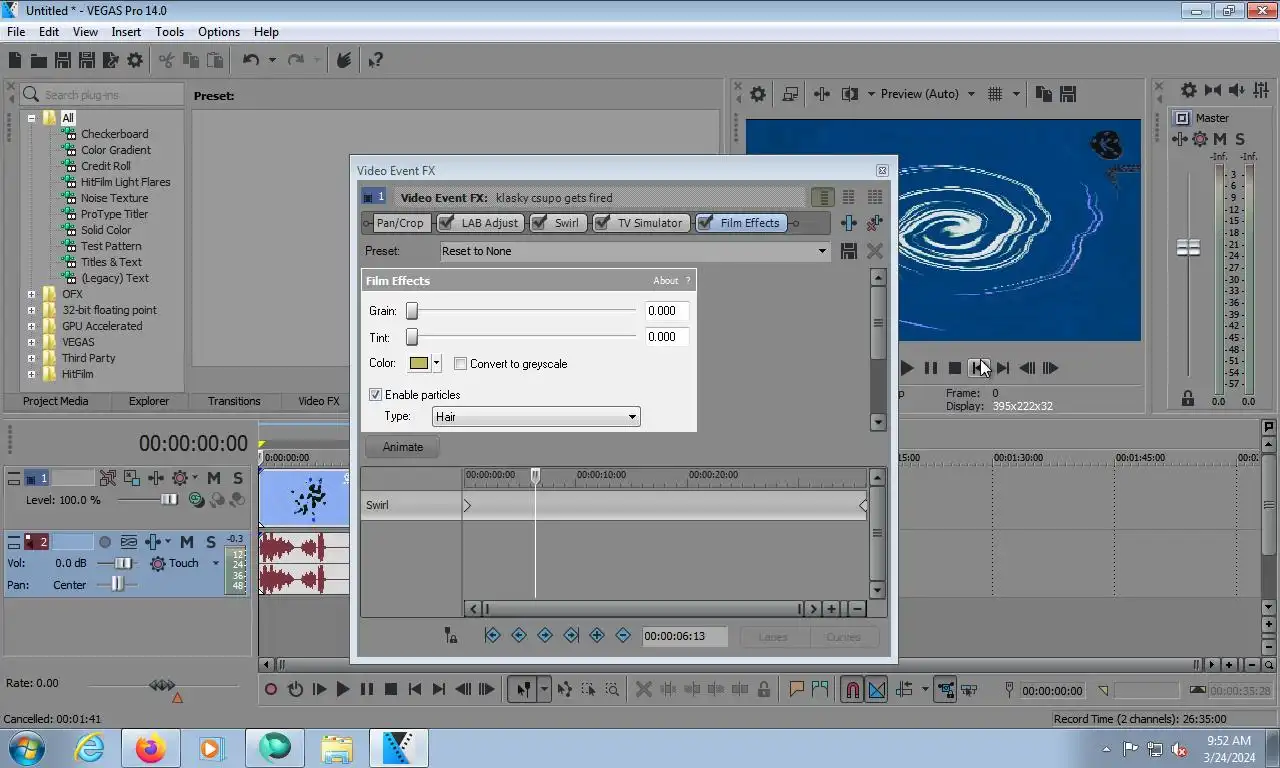Viewport: 1280px width, 768px height.
Task: Disable the LAB Adjust effect checkbox
Action: point(446,223)
